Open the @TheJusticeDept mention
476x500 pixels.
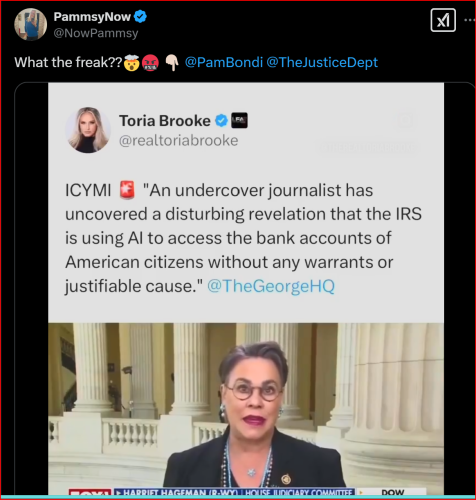(322, 62)
